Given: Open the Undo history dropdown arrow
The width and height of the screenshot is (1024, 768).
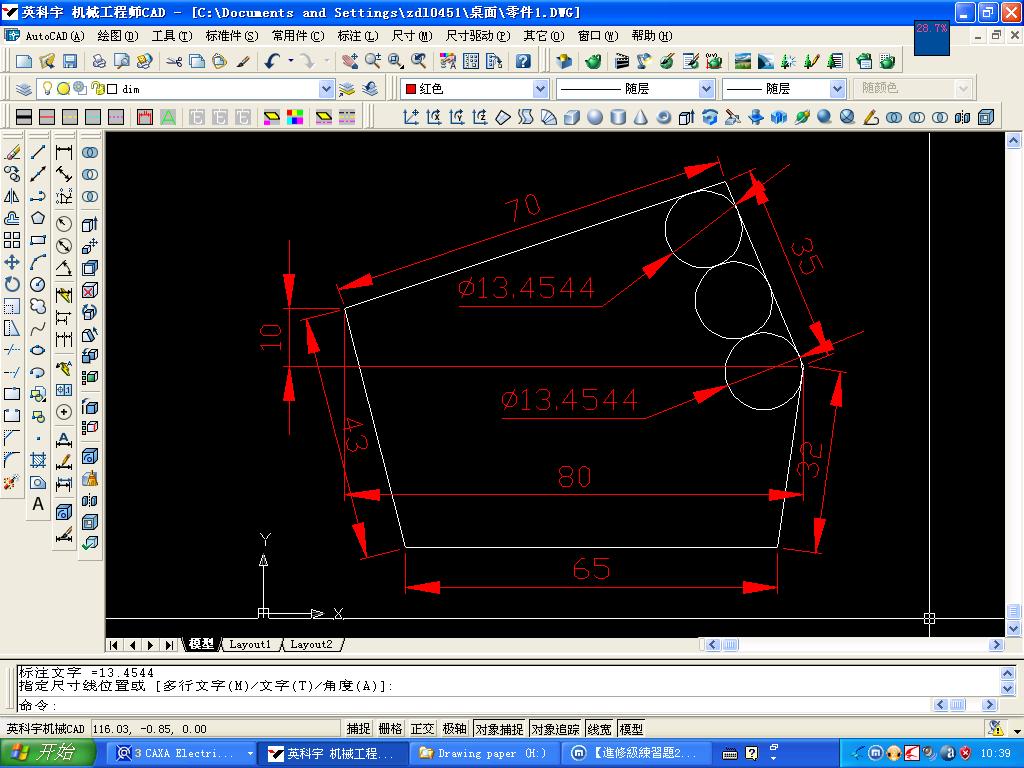Looking at the screenshot, I should [291, 61].
